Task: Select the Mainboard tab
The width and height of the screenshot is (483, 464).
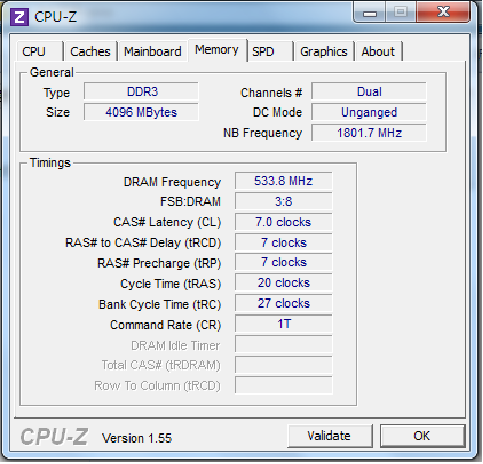Action: click(x=153, y=52)
